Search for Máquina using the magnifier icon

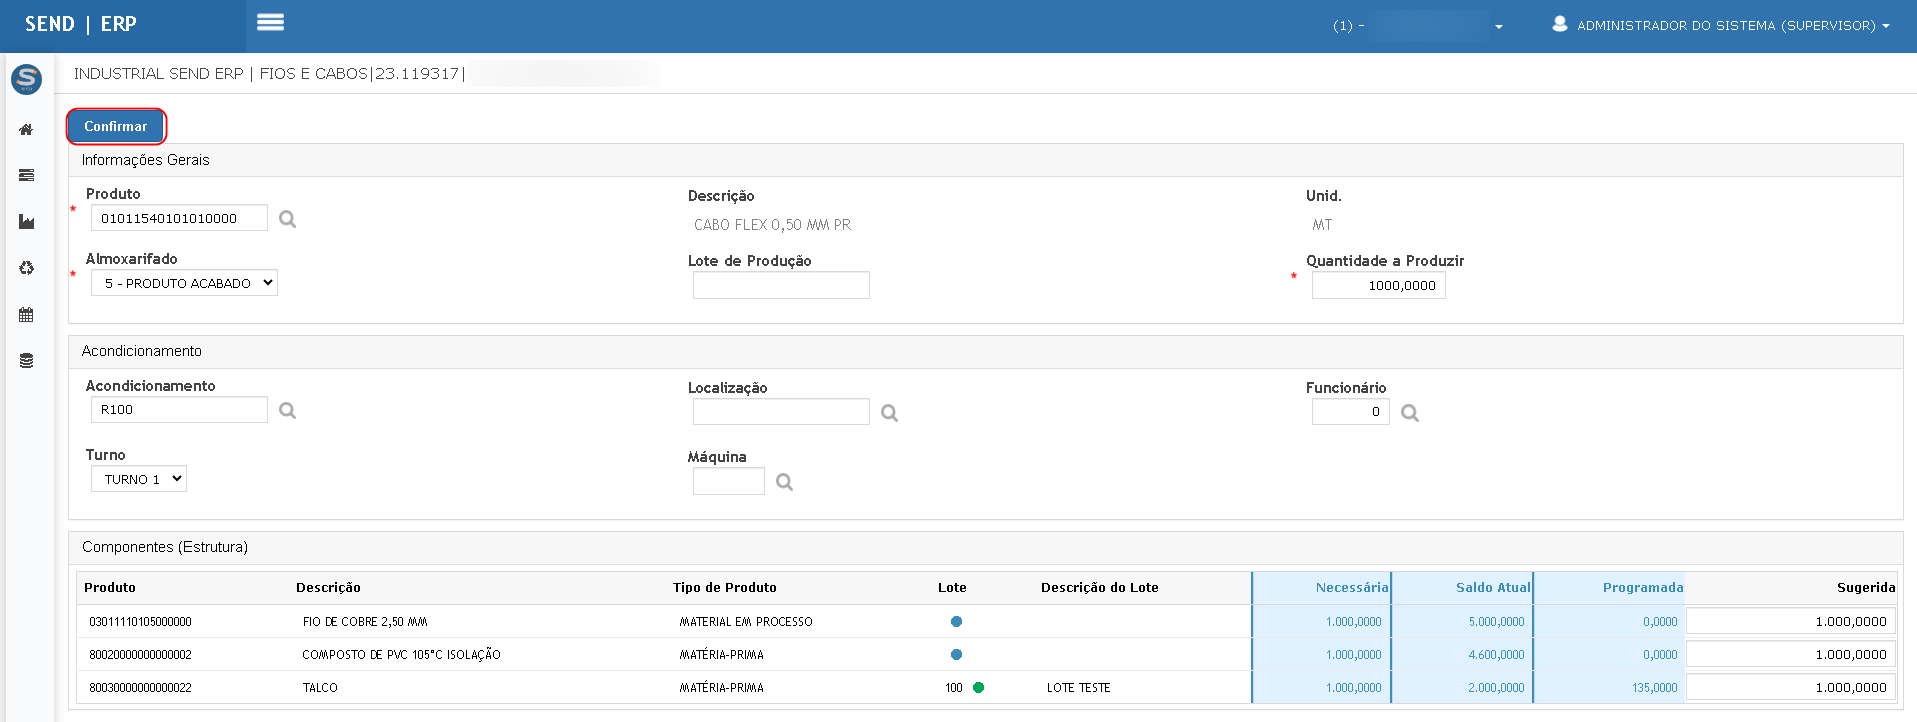pyautogui.click(x=784, y=482)
